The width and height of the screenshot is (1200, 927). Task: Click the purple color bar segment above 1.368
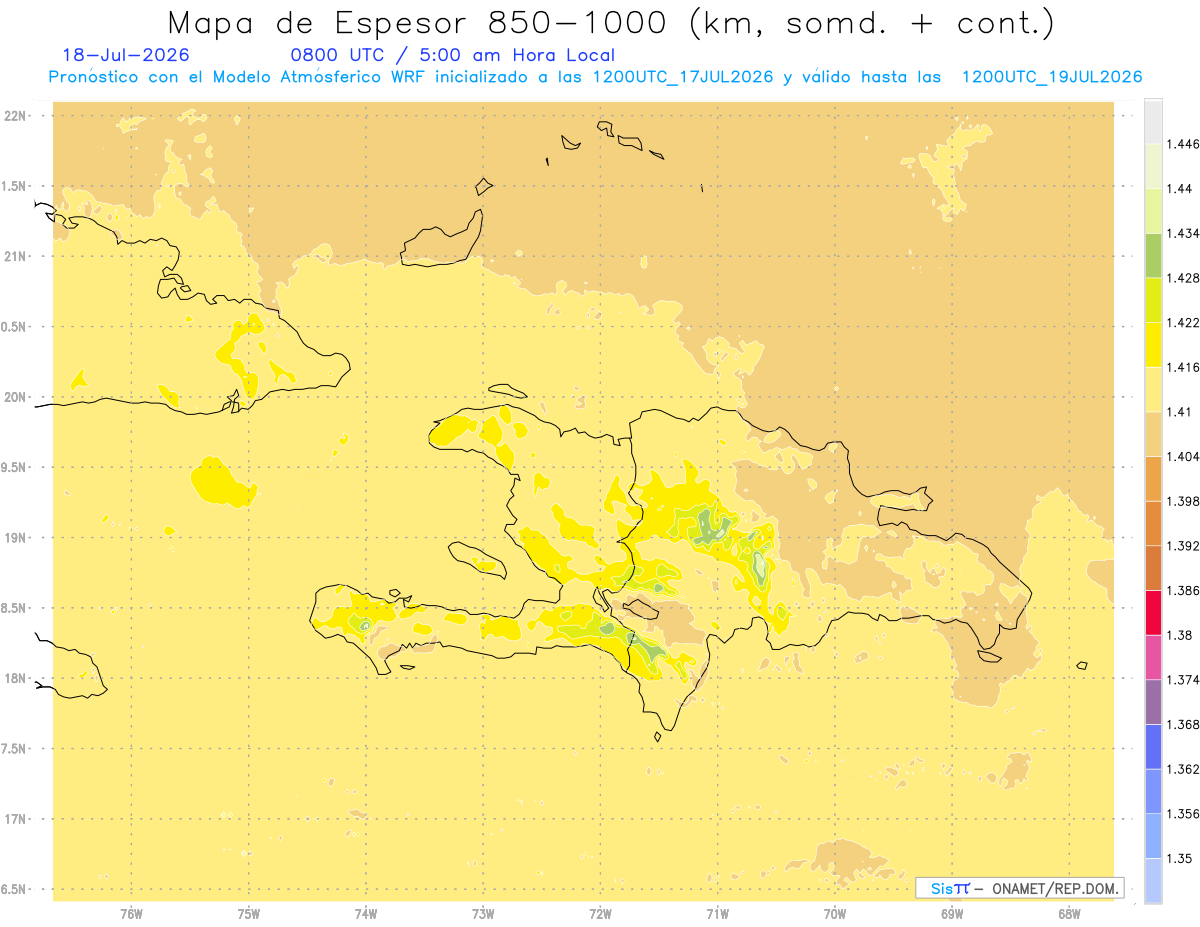[1153, 701]
